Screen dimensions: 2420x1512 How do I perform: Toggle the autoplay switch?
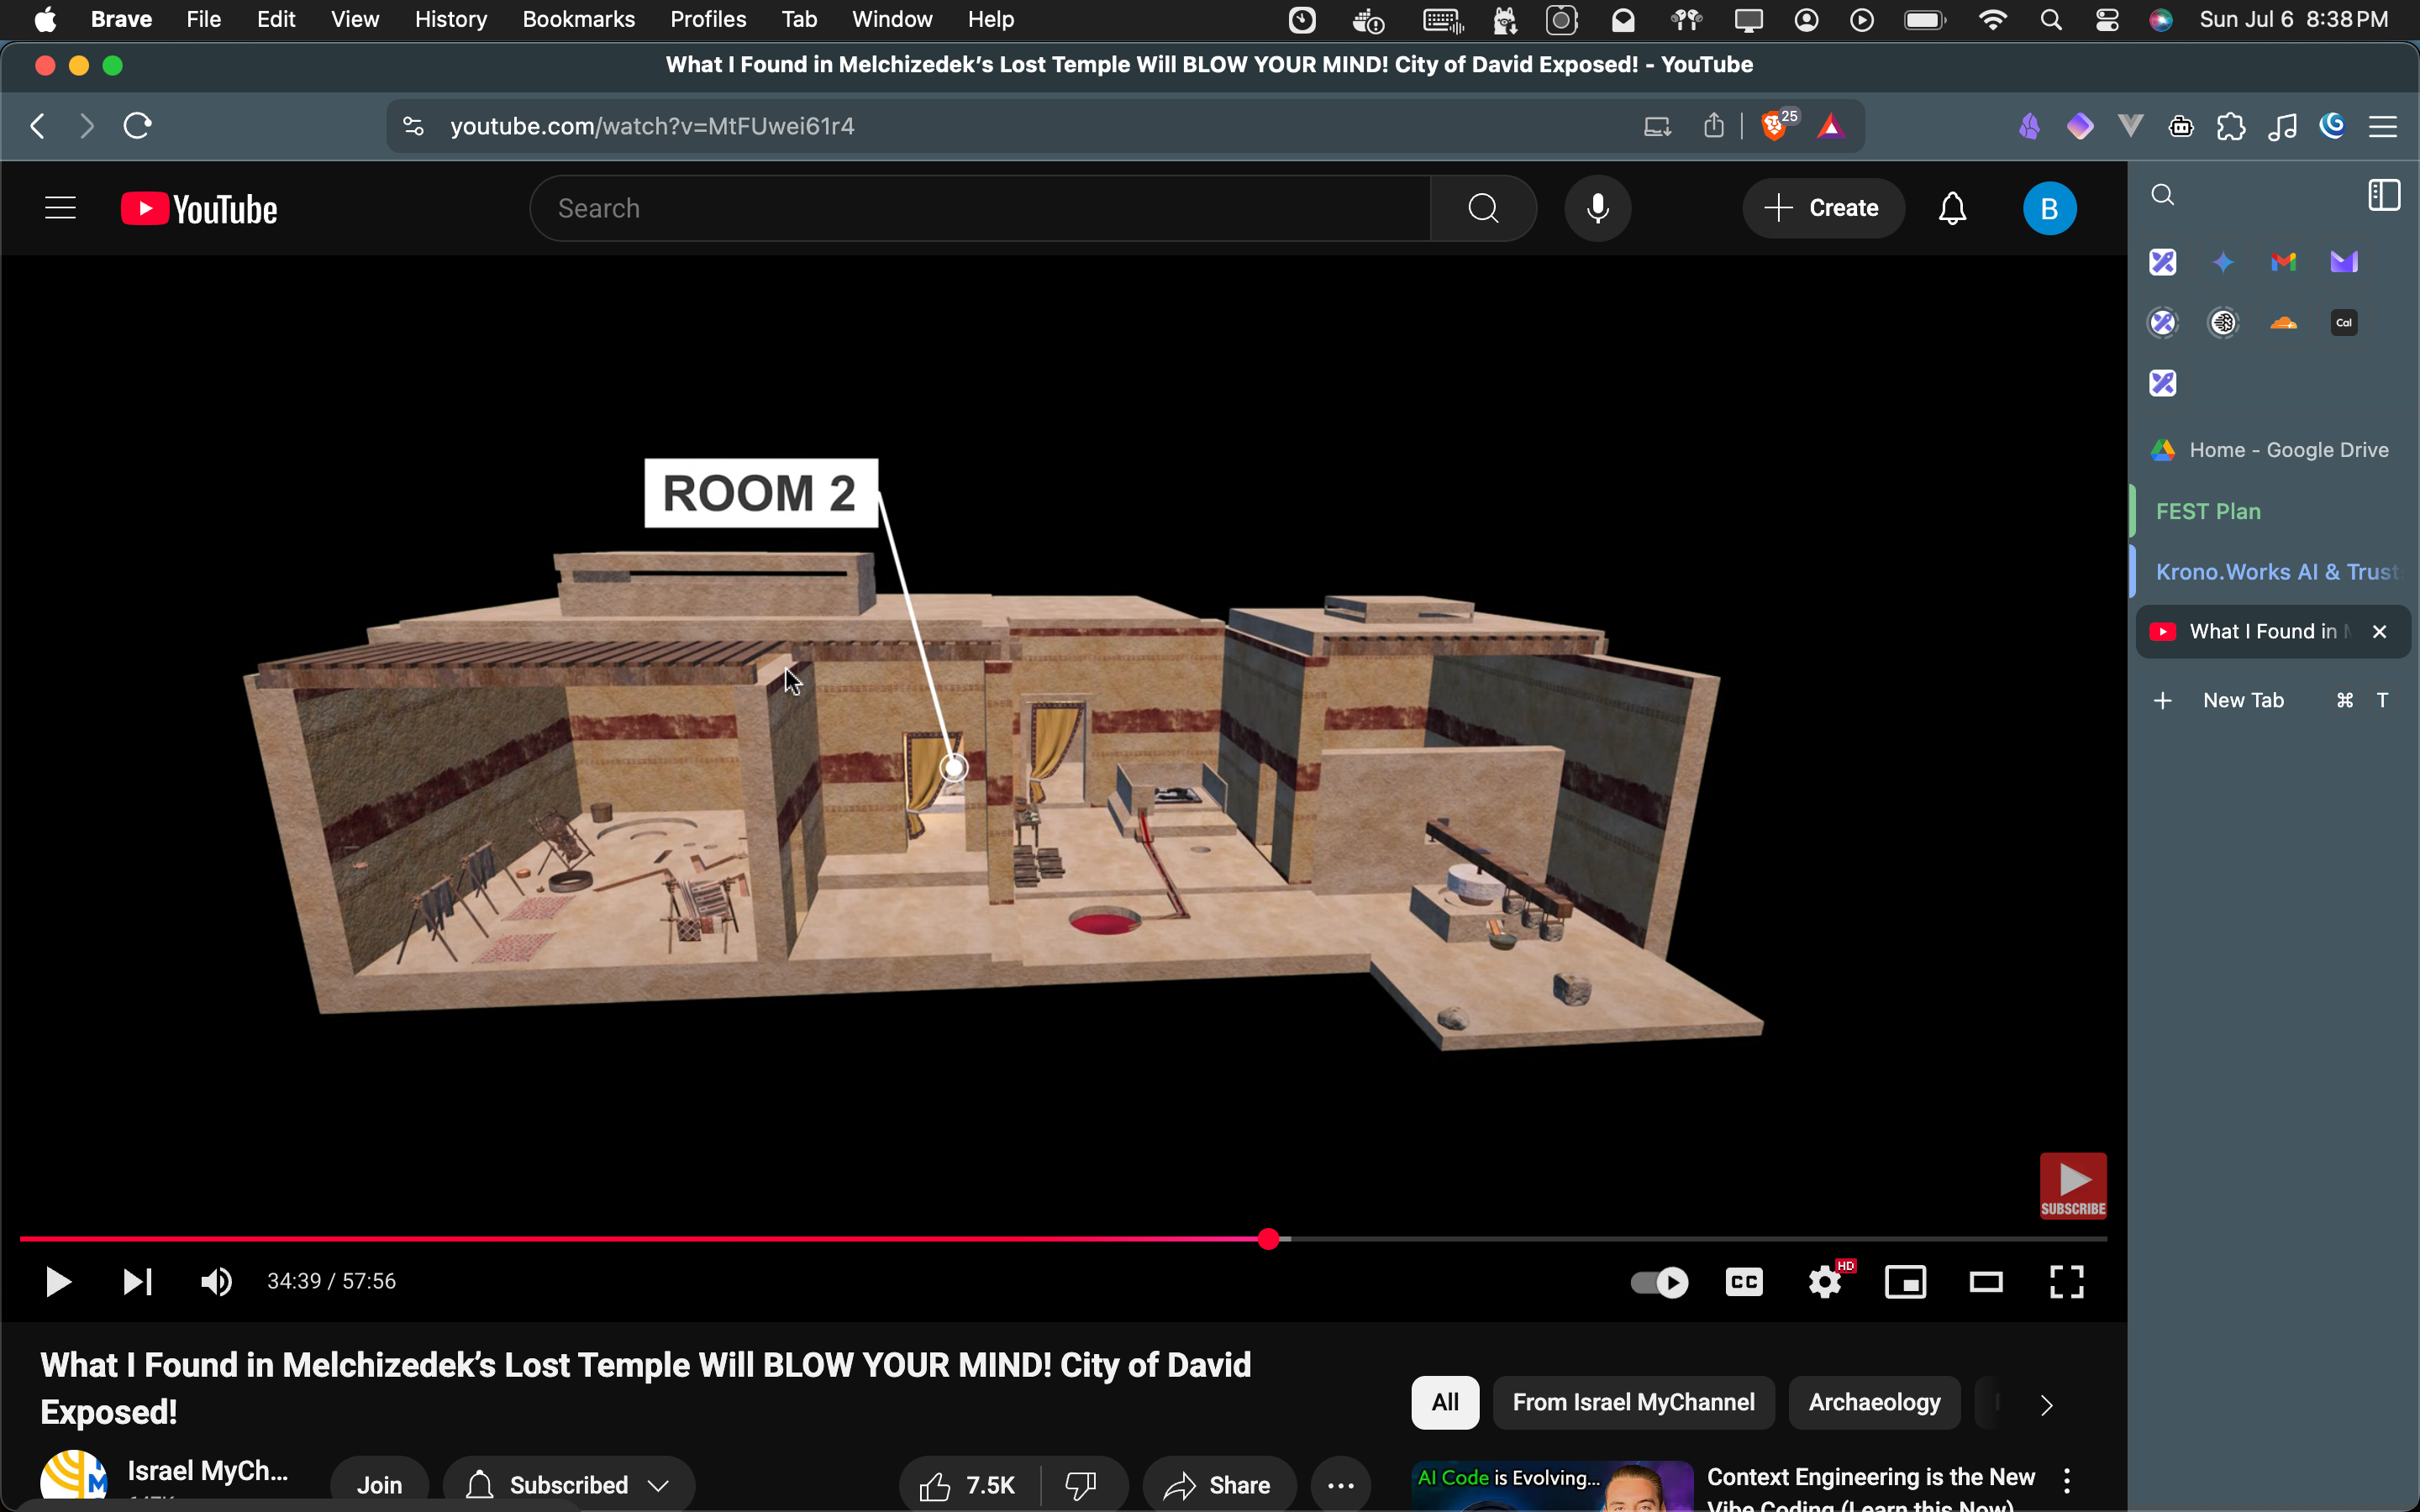[x=1659, y=1282]
